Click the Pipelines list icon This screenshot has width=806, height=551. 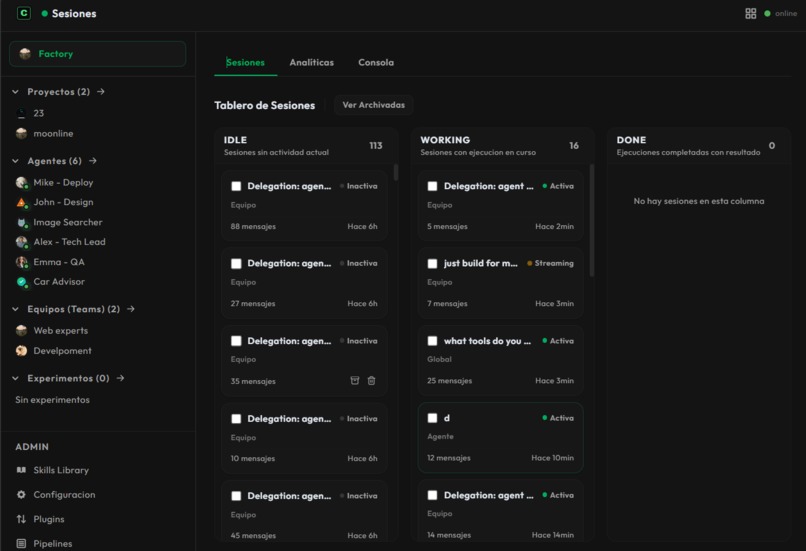pos(21,543)
